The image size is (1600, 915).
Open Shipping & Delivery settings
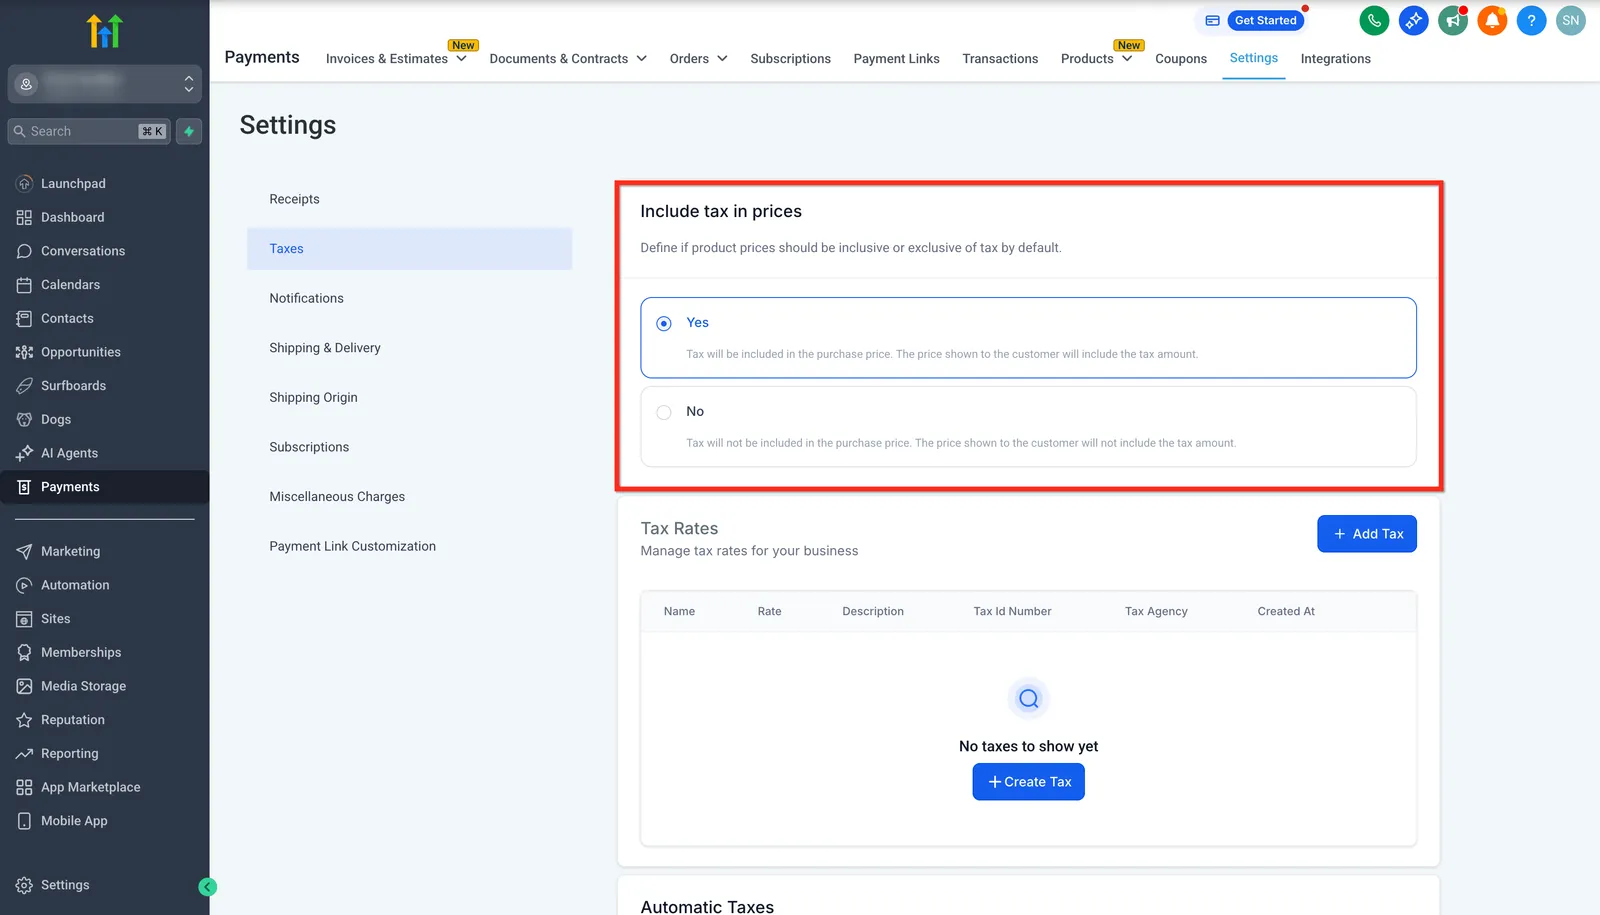pos(409,348)
